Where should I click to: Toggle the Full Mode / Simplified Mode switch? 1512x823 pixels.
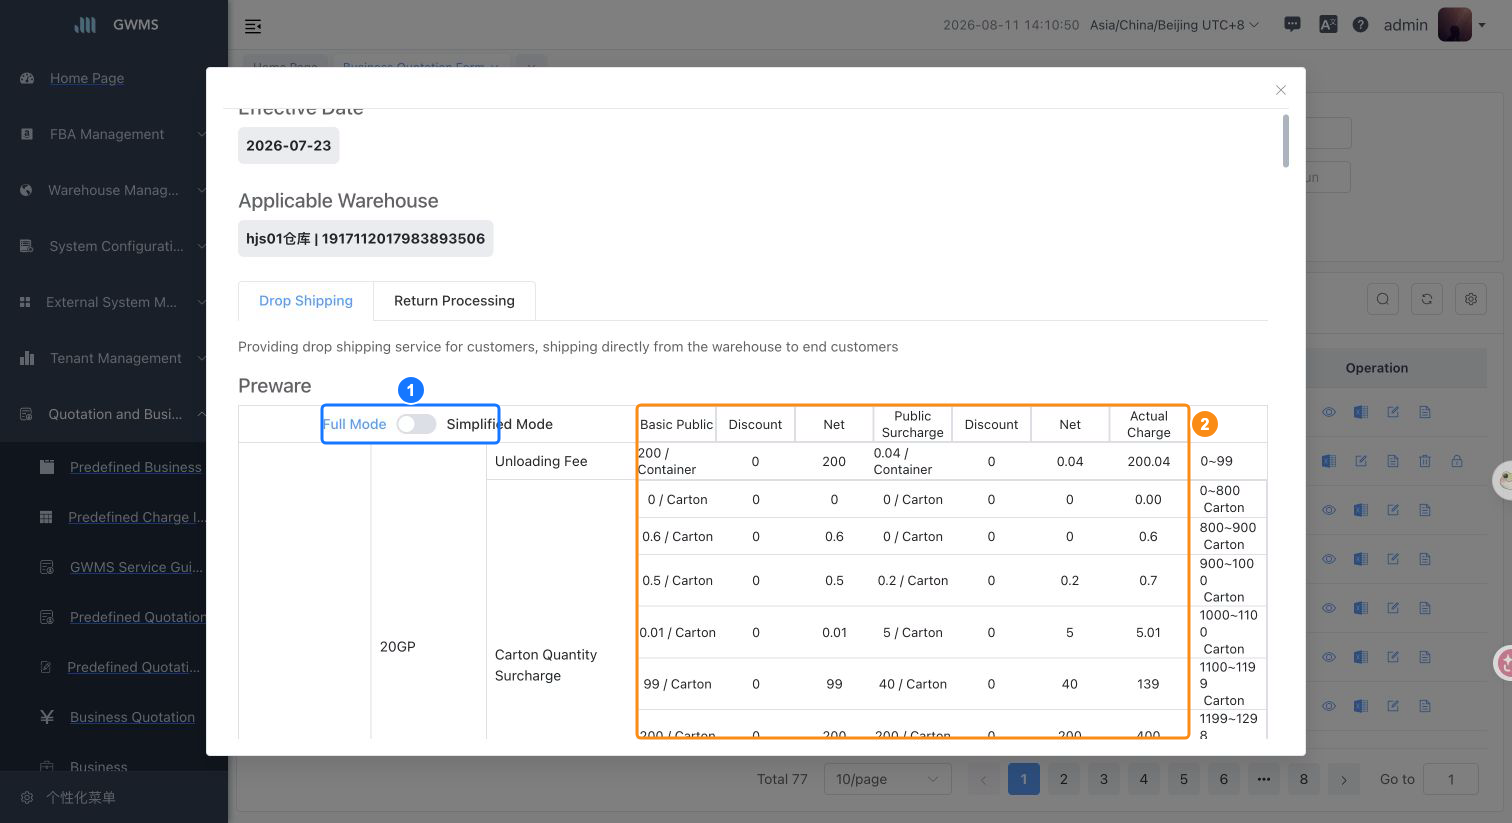point(416,424)
